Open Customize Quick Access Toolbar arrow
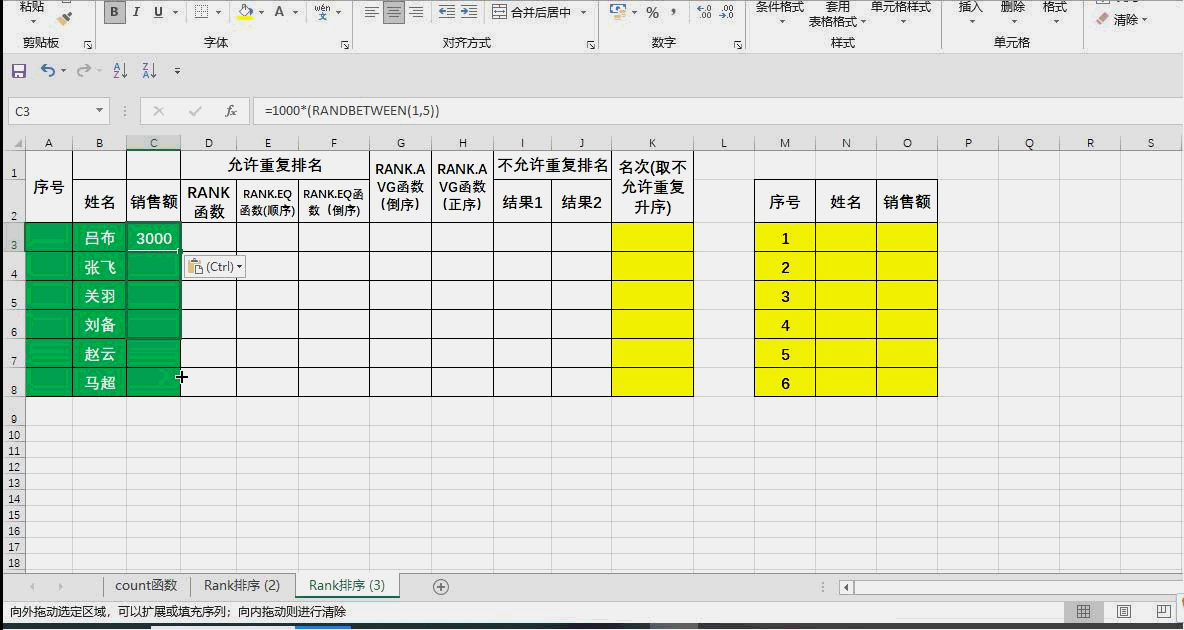Screen dimensions: 1184x630 coord(177,71)
